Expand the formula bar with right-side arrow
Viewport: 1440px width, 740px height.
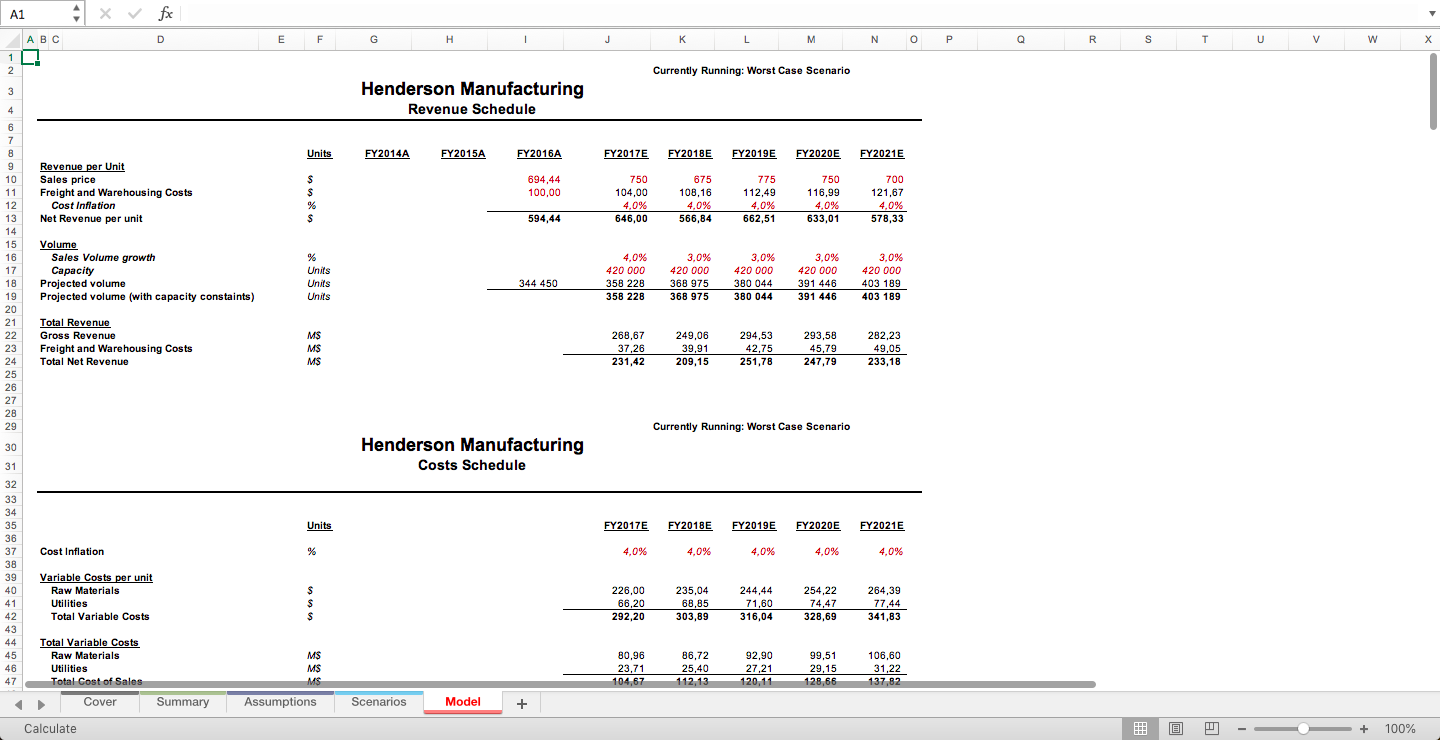(x=1430, y=13)
